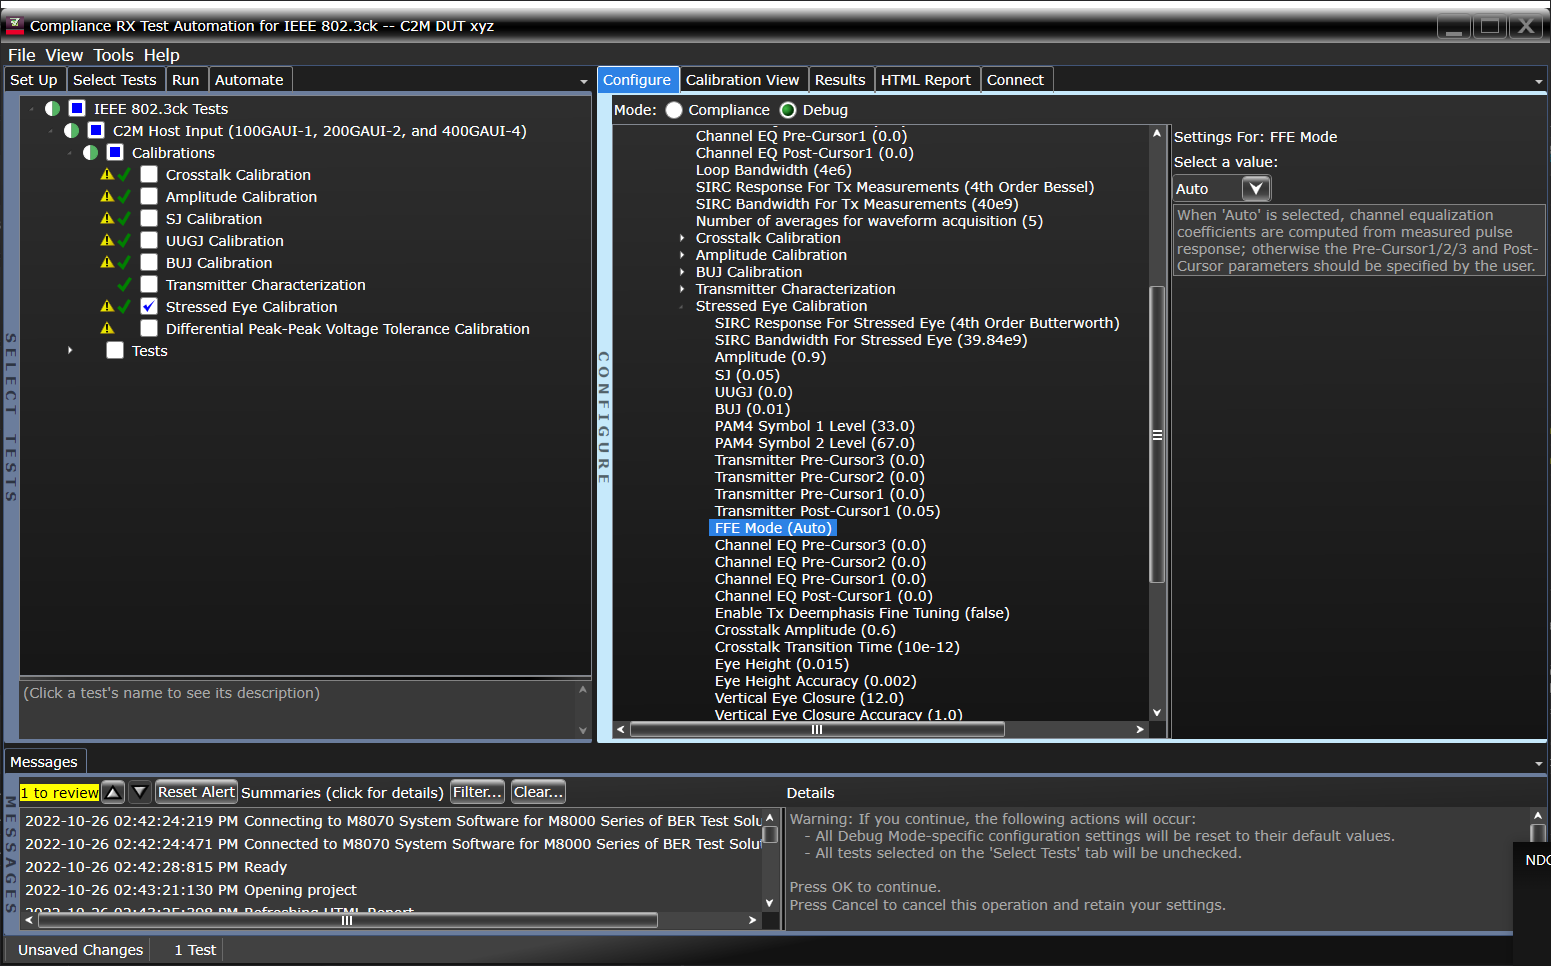The image size is (1551, 966).
Task: Select Compliance mode radio button
Action: [x=674, y=110]
